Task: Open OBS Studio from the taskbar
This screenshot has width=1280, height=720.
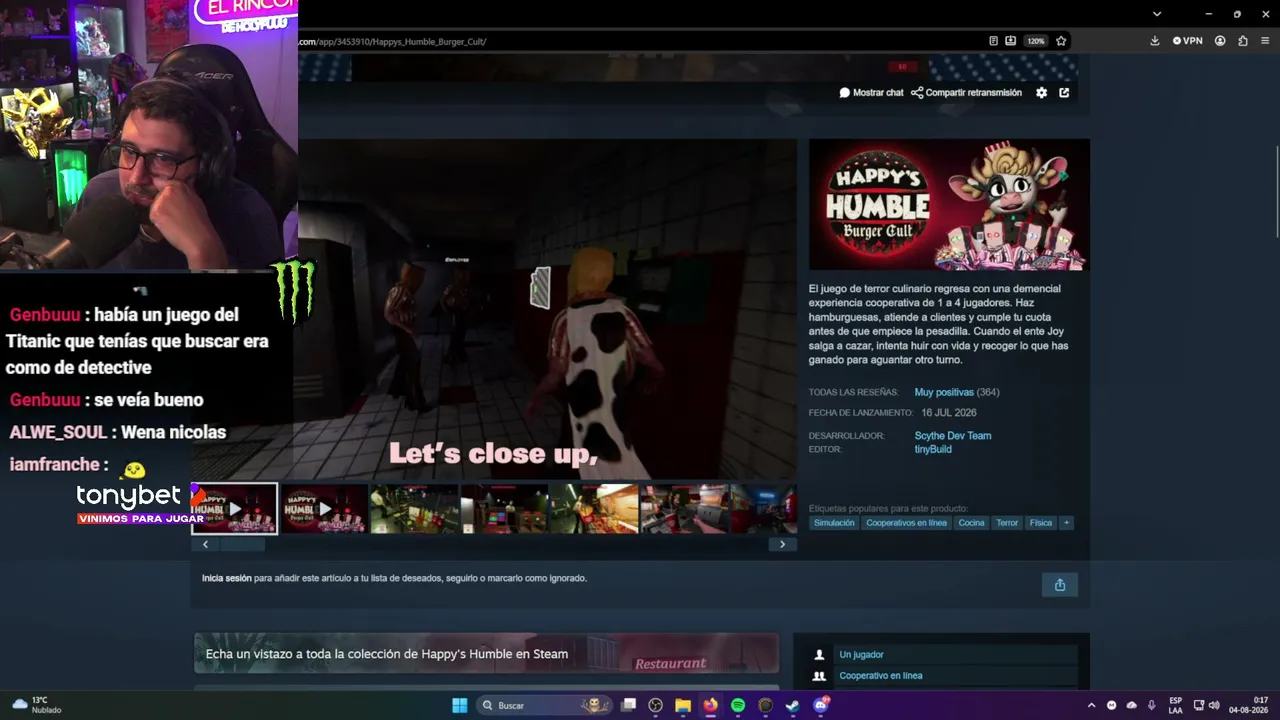Action: (656, 705)
